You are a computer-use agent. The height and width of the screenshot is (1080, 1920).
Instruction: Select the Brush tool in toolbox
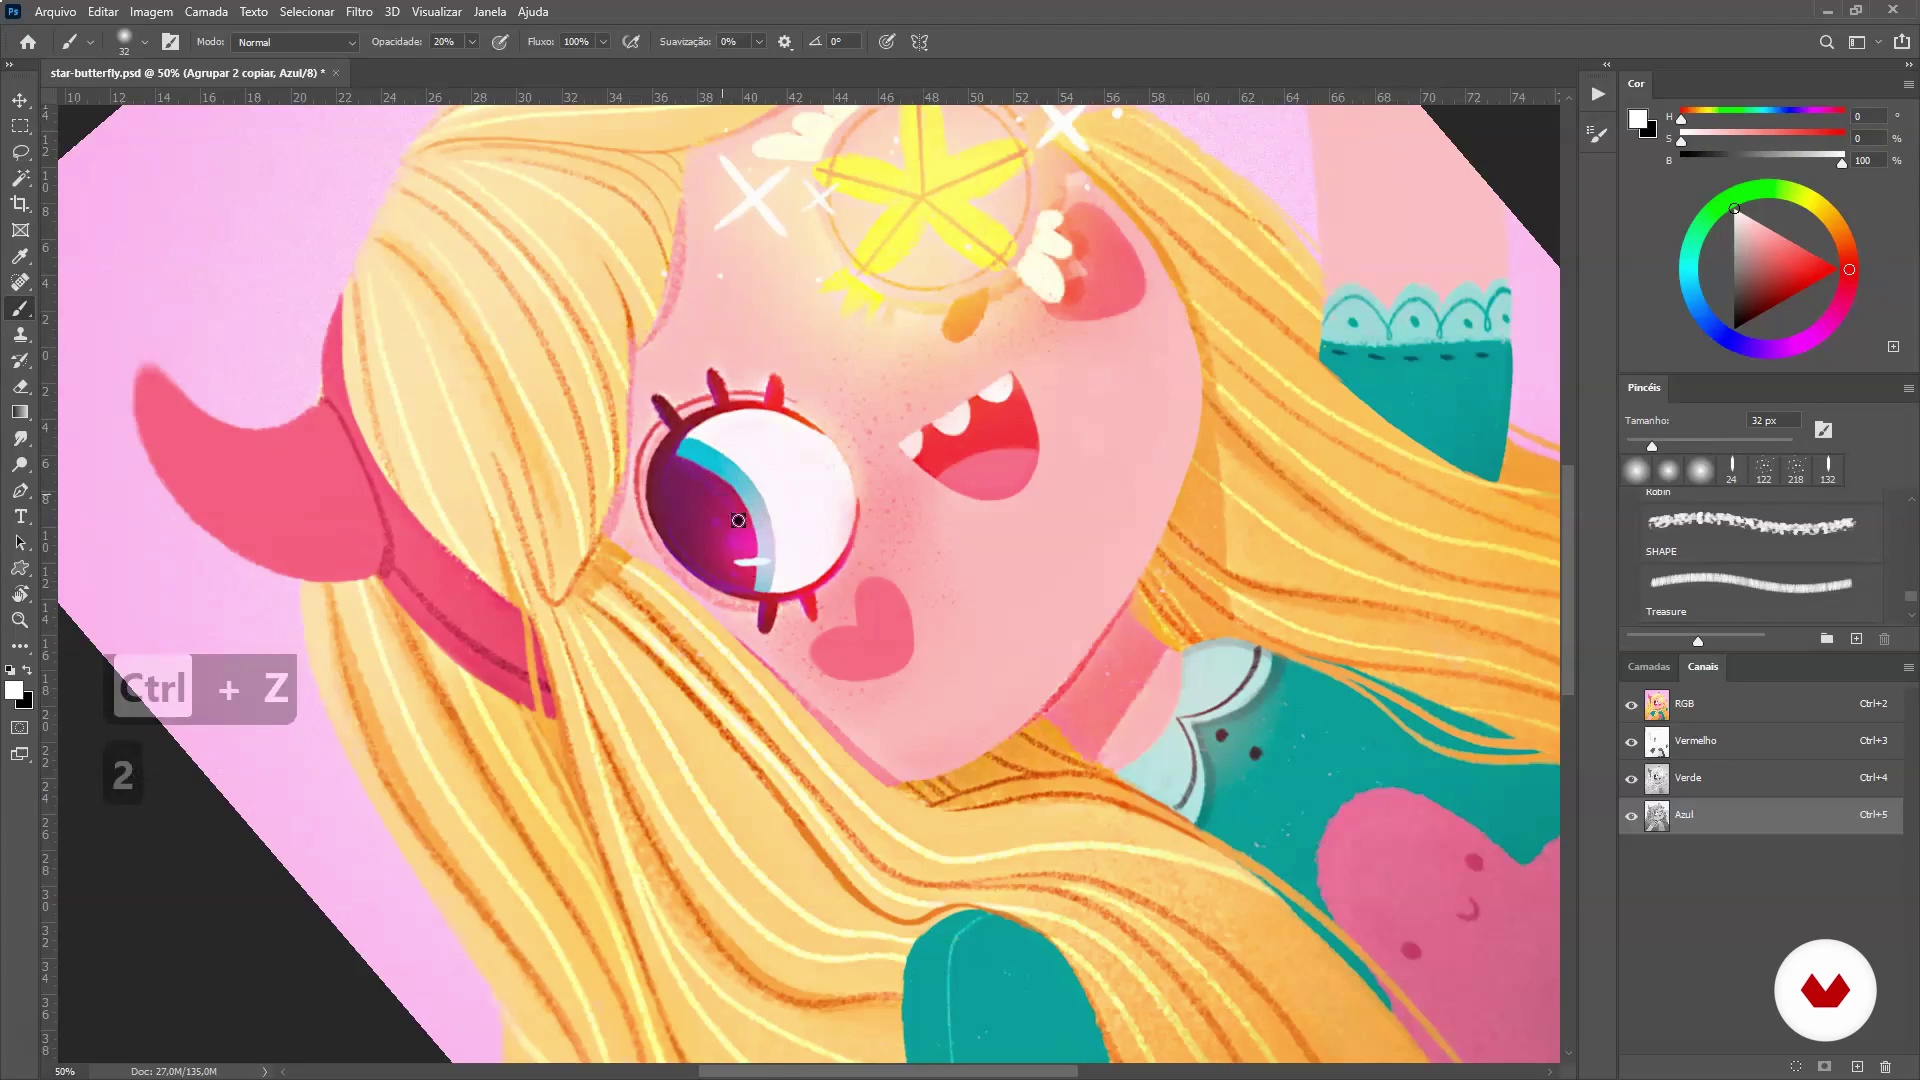[x=20, y=308]
